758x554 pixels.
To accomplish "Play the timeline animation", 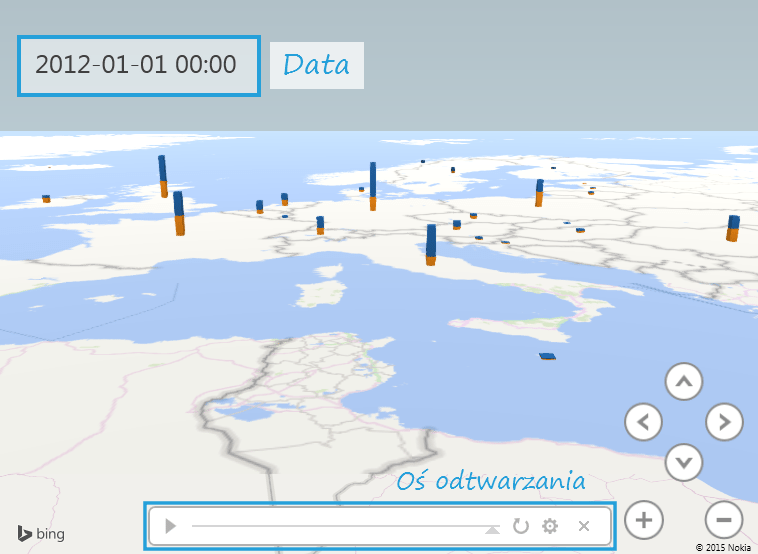I will point(171,526).
